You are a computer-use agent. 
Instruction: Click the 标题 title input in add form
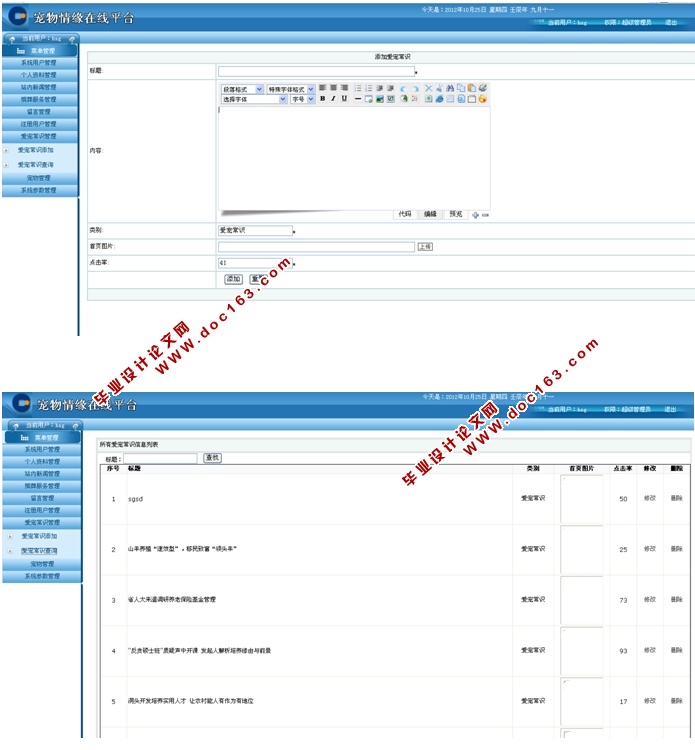point(316,72)
